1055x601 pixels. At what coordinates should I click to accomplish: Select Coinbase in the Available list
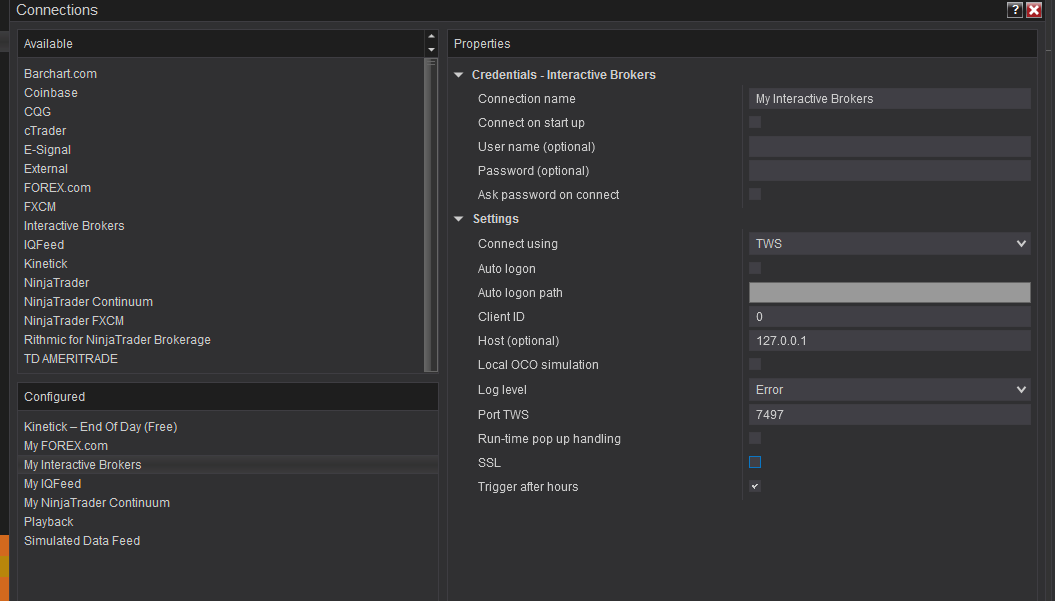pos(51,93)
